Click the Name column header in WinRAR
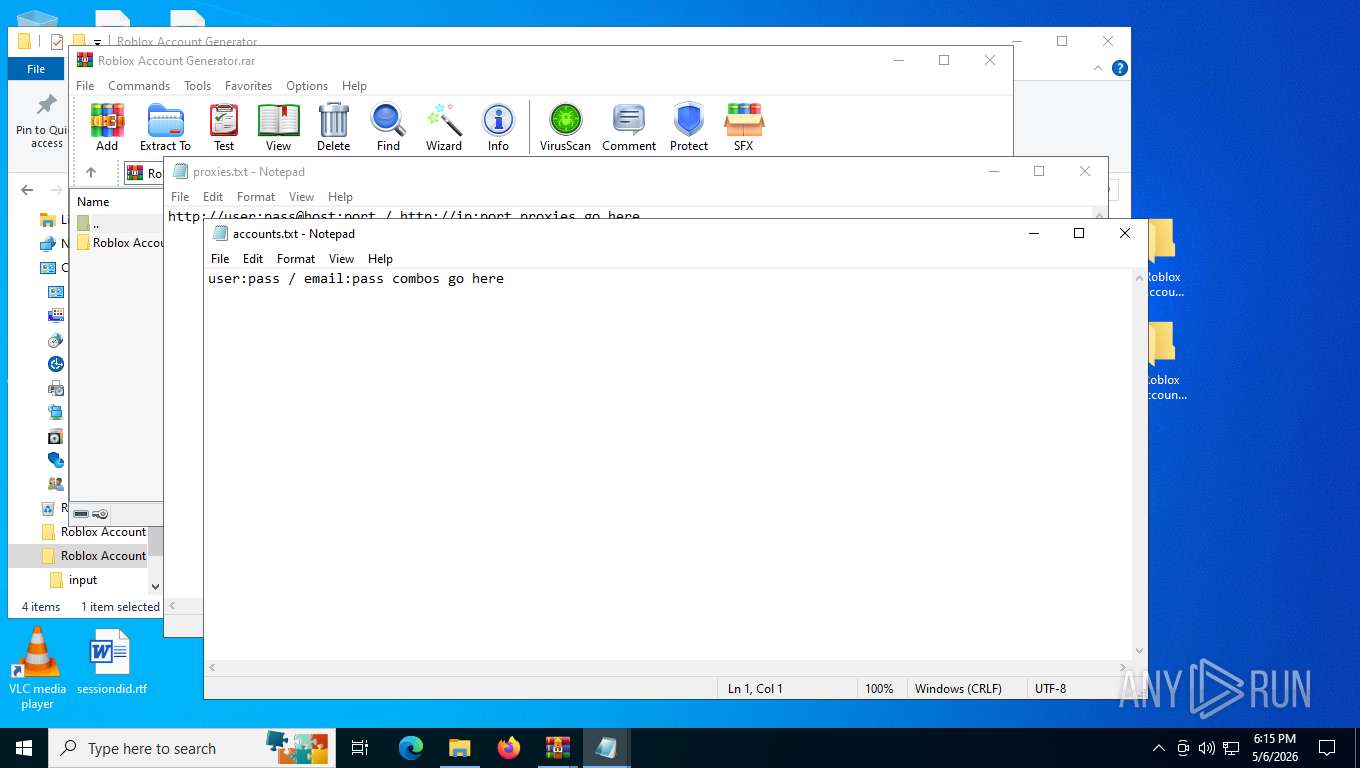This screenshot has height=768, width=1360. point(93,201)
